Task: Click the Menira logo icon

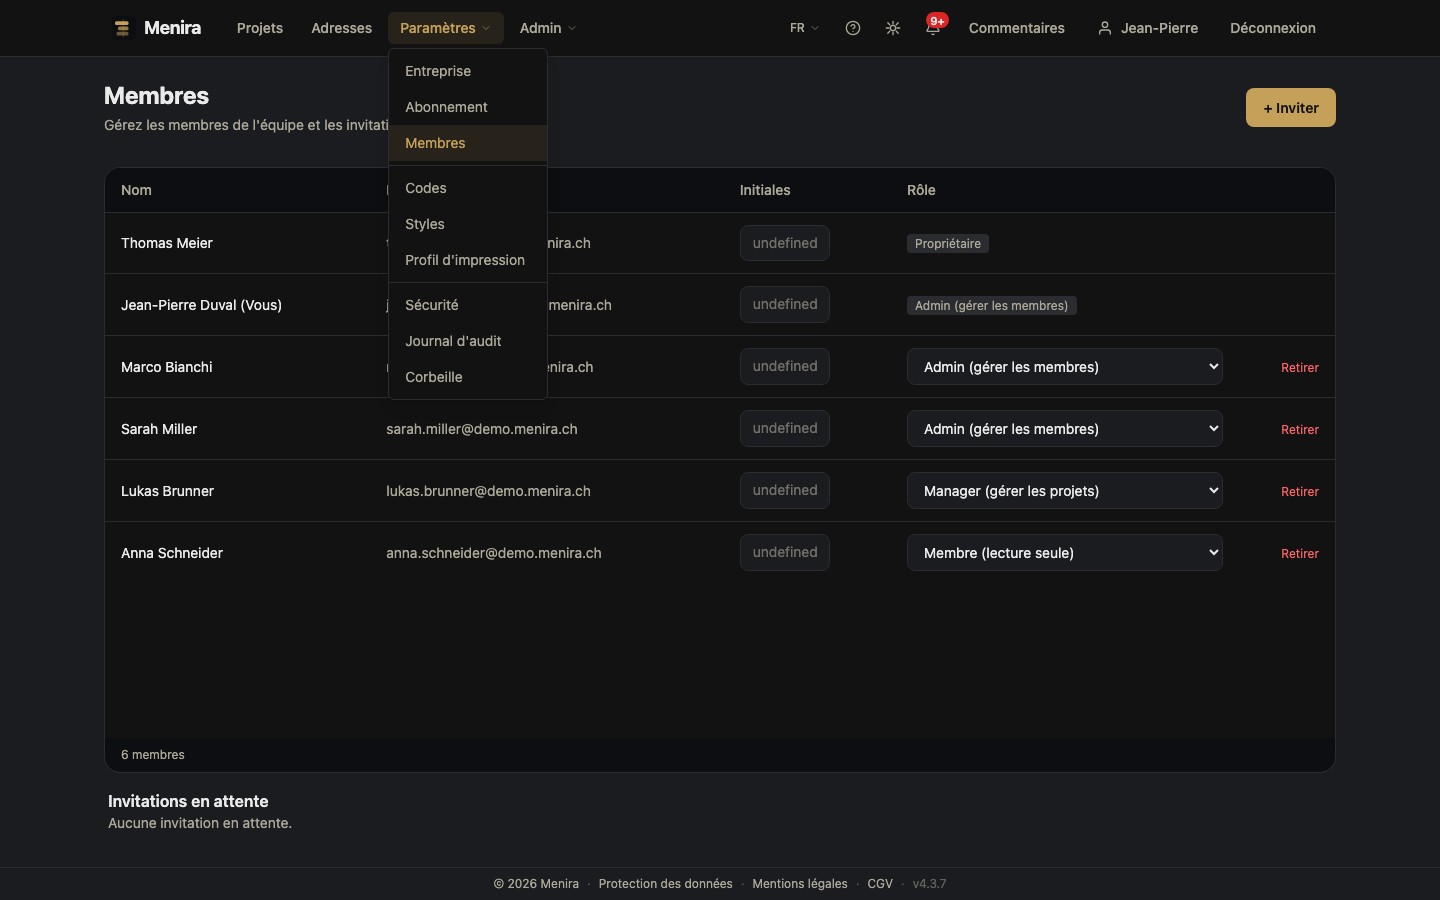Action: point(122,28)
